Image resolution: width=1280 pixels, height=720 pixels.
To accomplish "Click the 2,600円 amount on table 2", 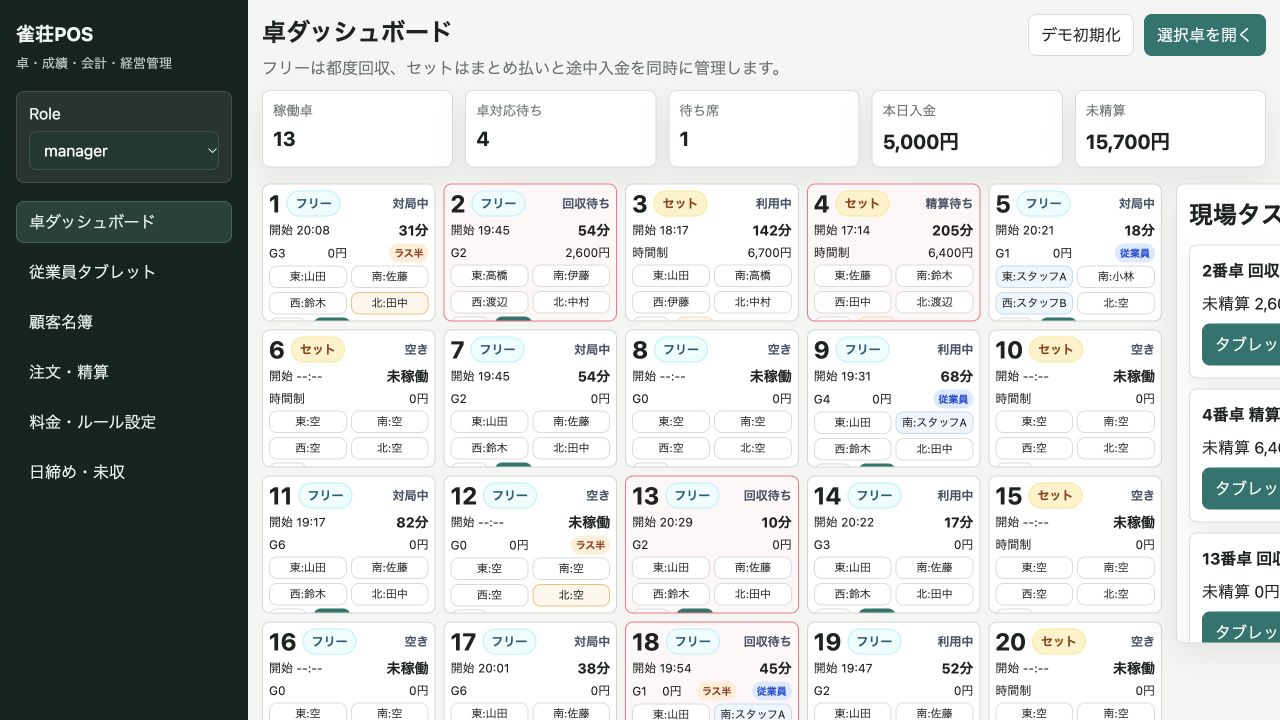I will coord(587,254).
